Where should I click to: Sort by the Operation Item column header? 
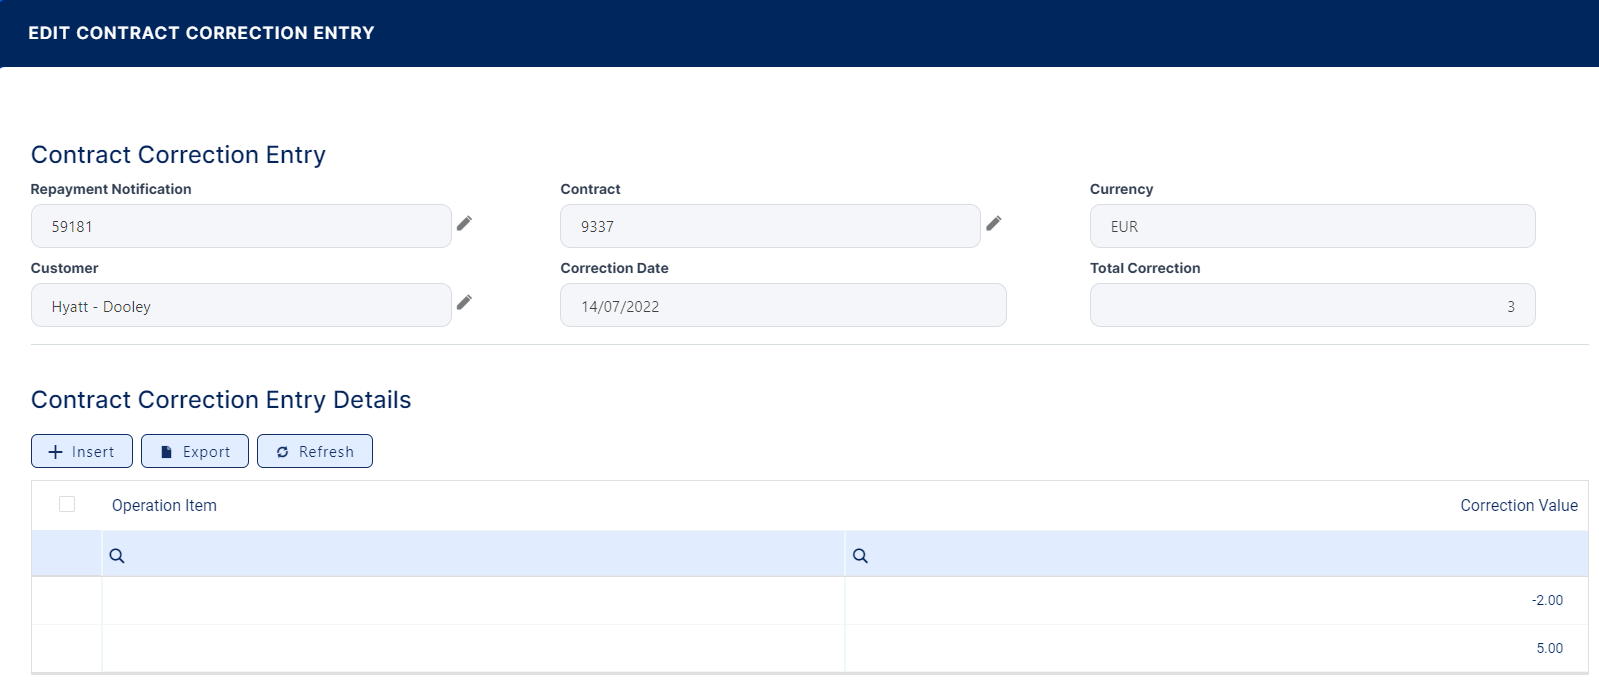pos(164,506)
